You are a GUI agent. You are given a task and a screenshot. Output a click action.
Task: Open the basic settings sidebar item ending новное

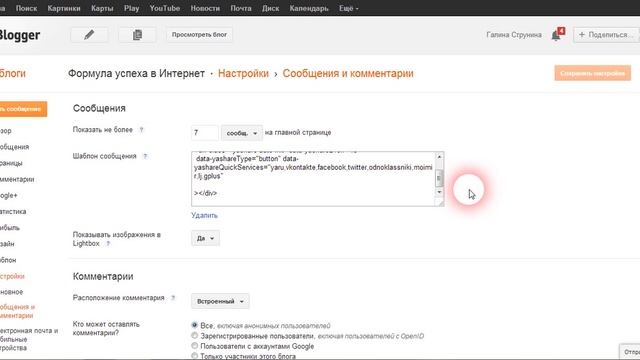click(x=11, y=292)
